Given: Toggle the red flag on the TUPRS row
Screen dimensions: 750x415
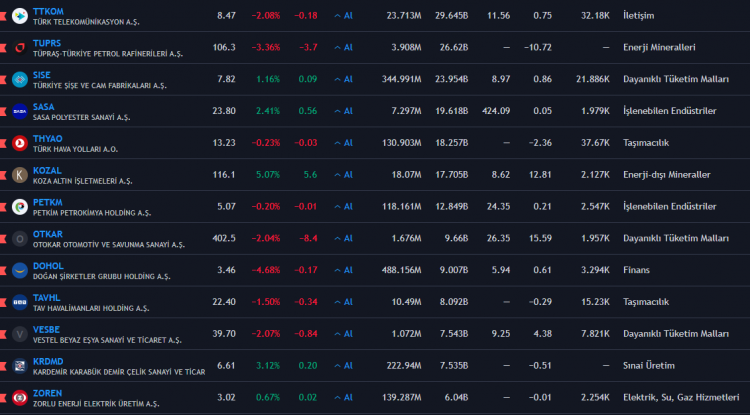Looking at the screenshot, I should pyautogui.click(x=3, y=47).
